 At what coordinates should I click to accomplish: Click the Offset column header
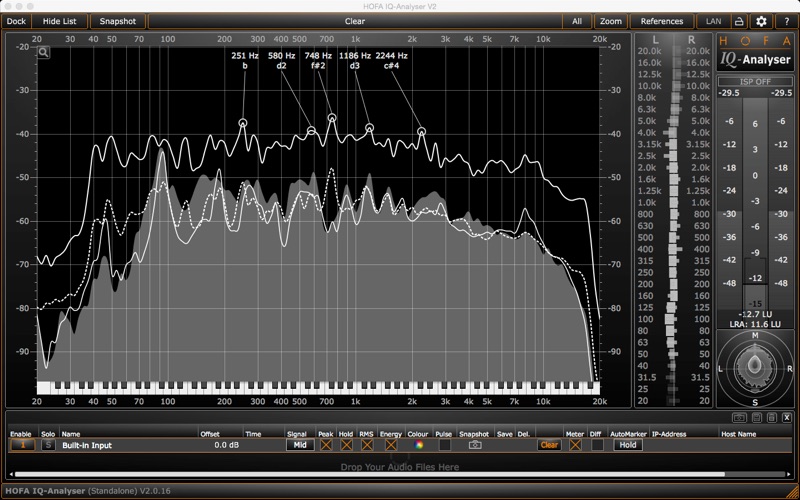(210, 434)
